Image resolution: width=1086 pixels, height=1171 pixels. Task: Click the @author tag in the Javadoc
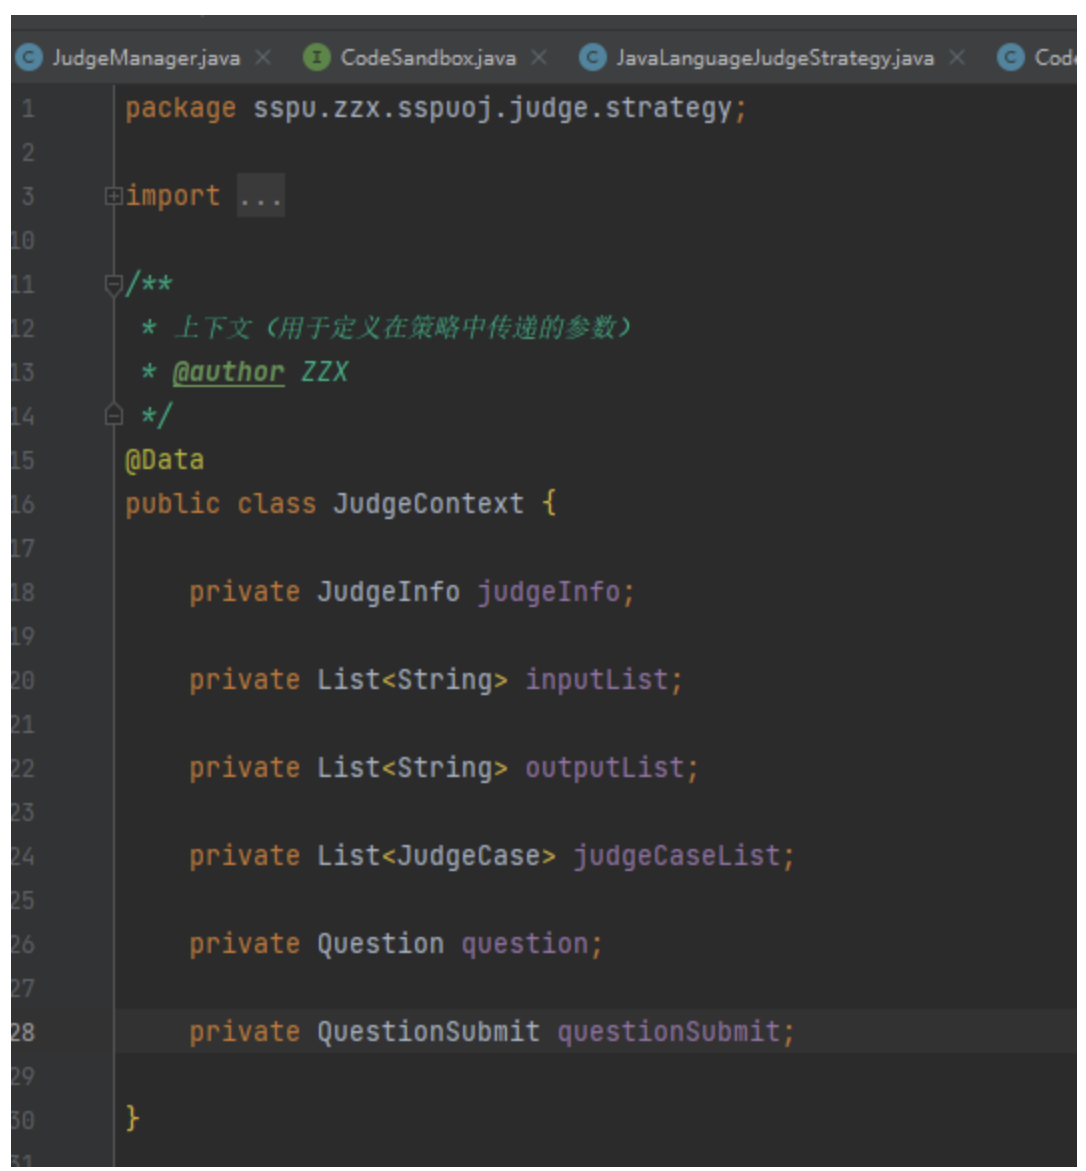coord(228,372)
